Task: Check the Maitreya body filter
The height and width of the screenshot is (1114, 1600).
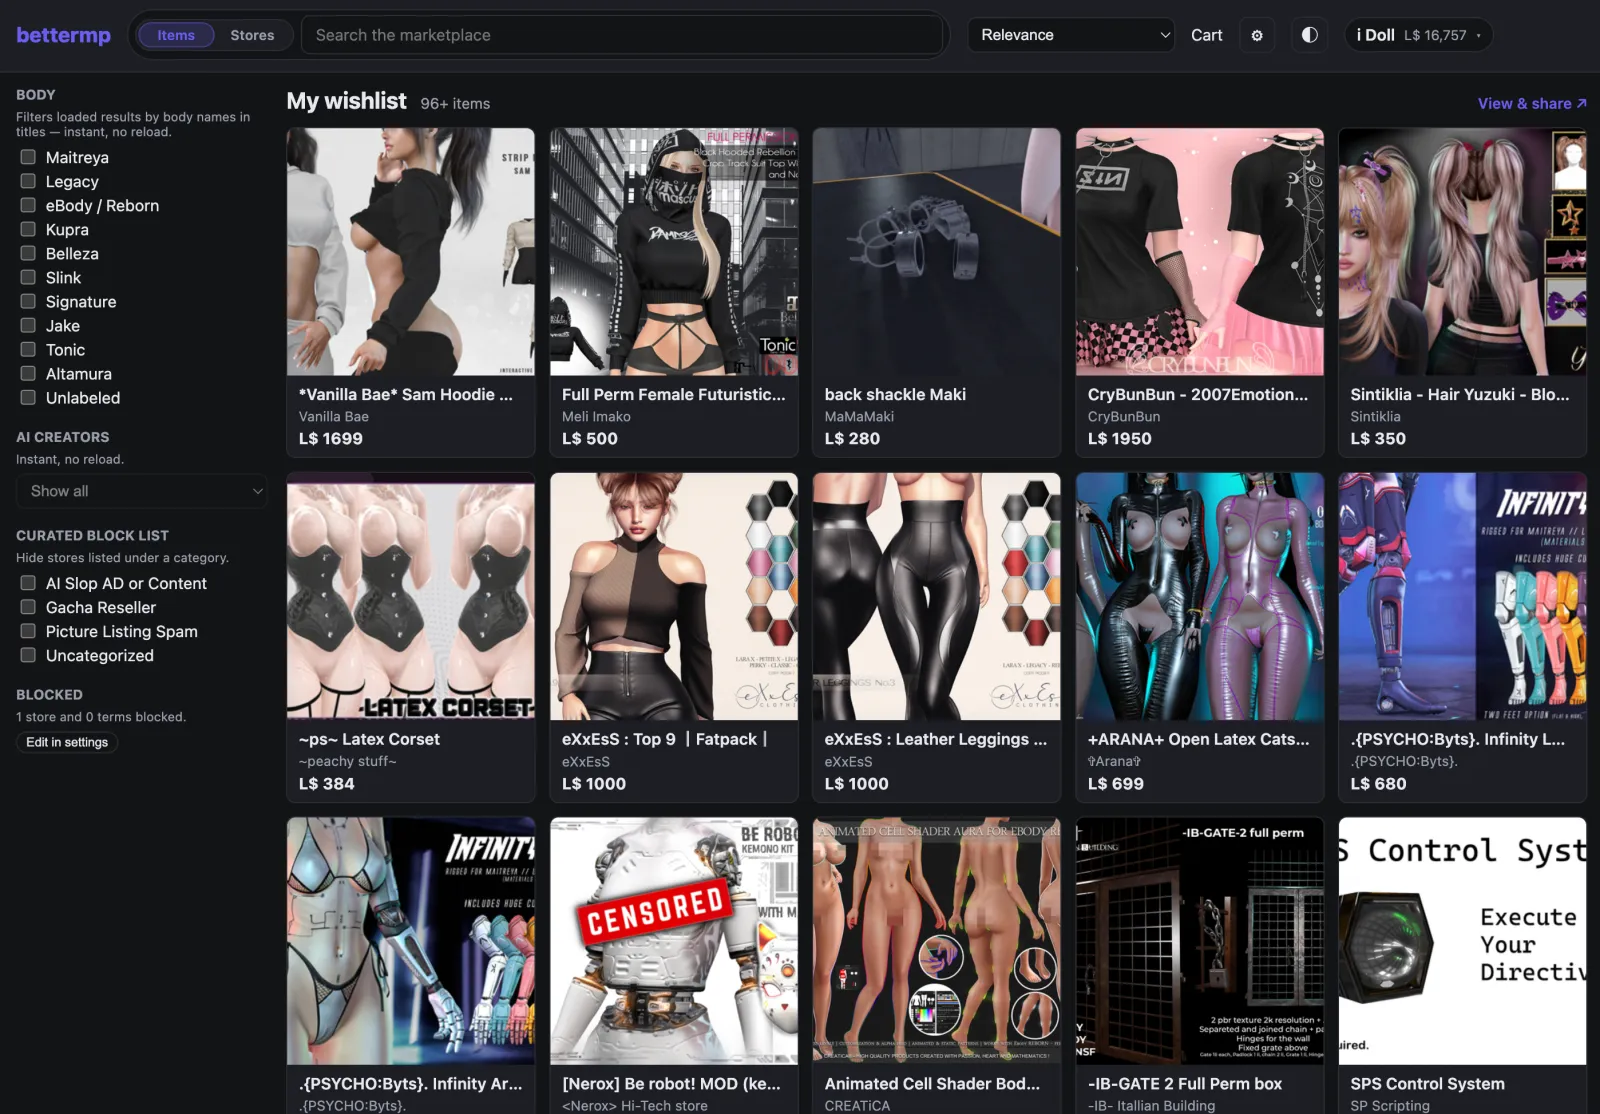Action: pos(28,157)
